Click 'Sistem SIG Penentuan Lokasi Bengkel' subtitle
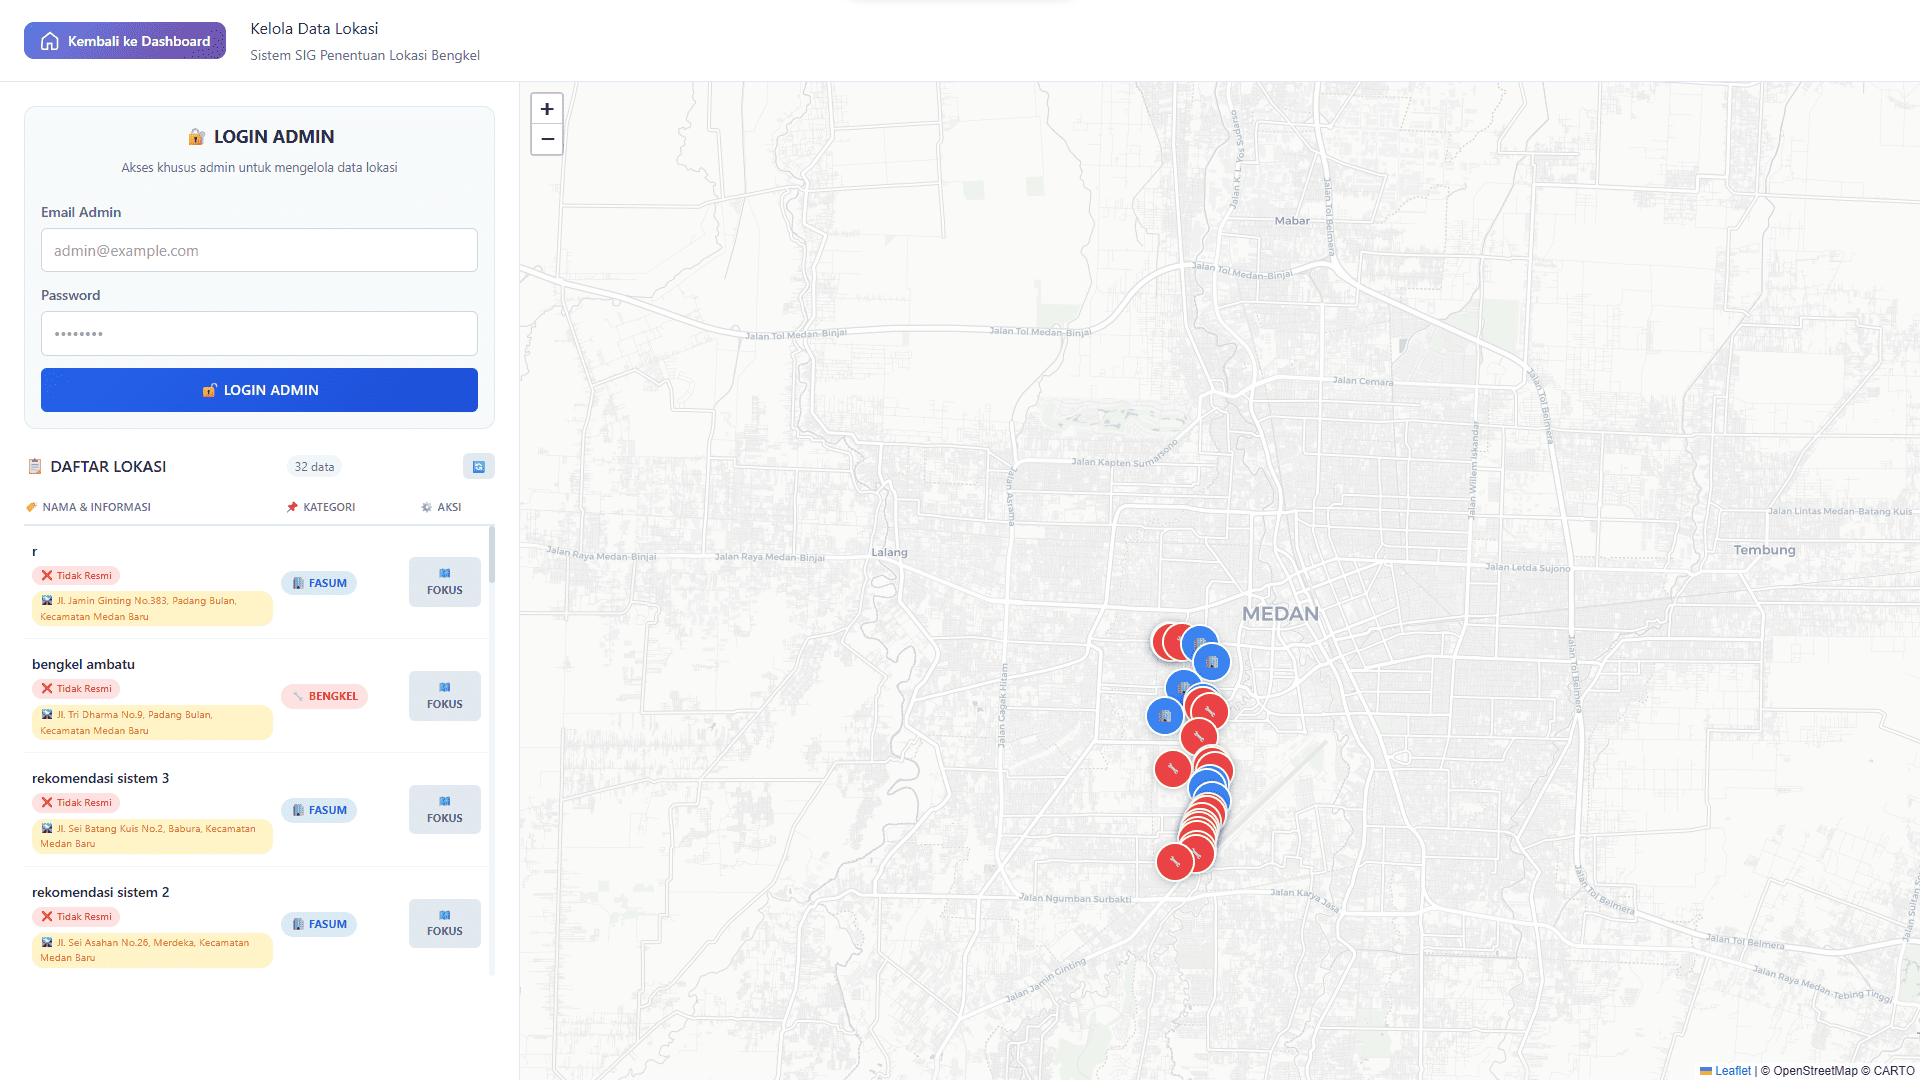The image size is (1920, 1080). (x=365, y=55)
